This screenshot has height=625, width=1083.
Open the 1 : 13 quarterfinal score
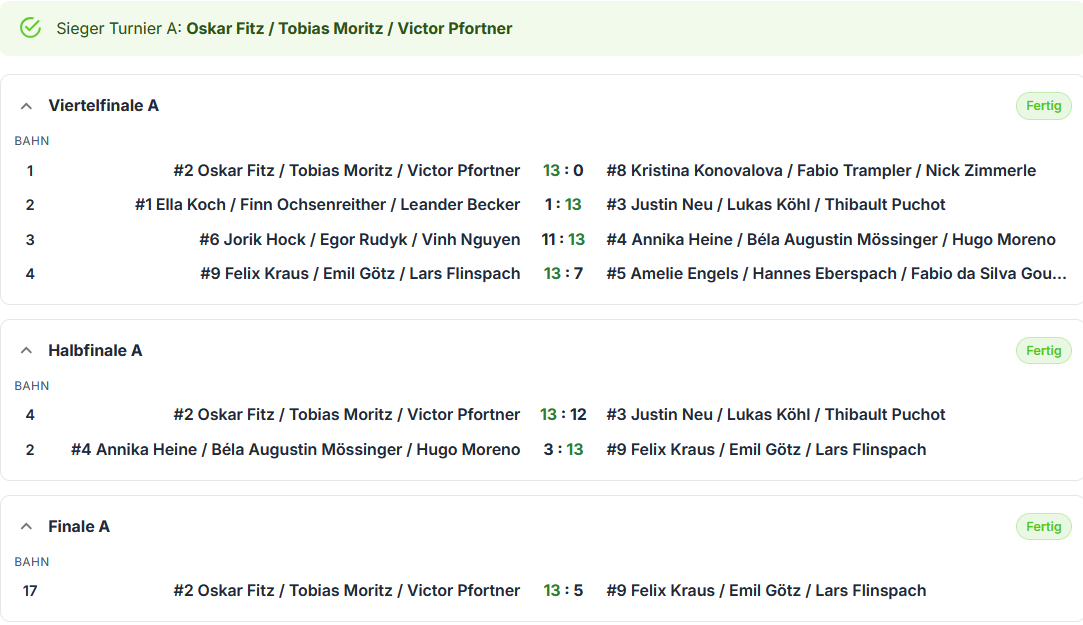coord(563,204)
